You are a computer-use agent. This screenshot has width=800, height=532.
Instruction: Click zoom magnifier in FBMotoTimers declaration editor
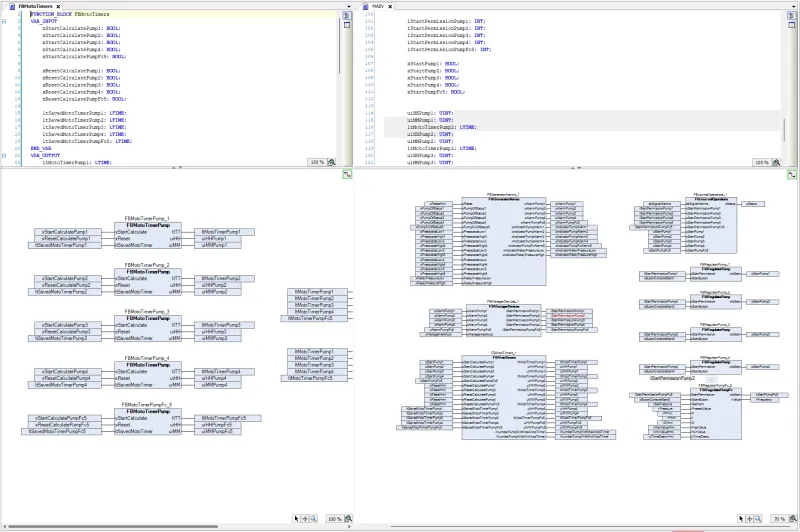coord(332,161)
